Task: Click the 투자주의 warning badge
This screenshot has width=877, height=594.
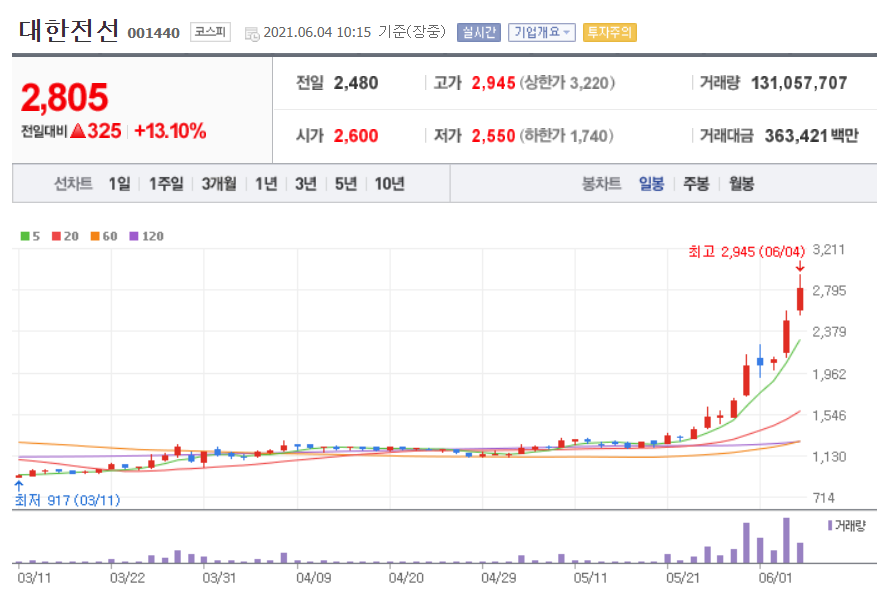Action: [x=610, y=32]
